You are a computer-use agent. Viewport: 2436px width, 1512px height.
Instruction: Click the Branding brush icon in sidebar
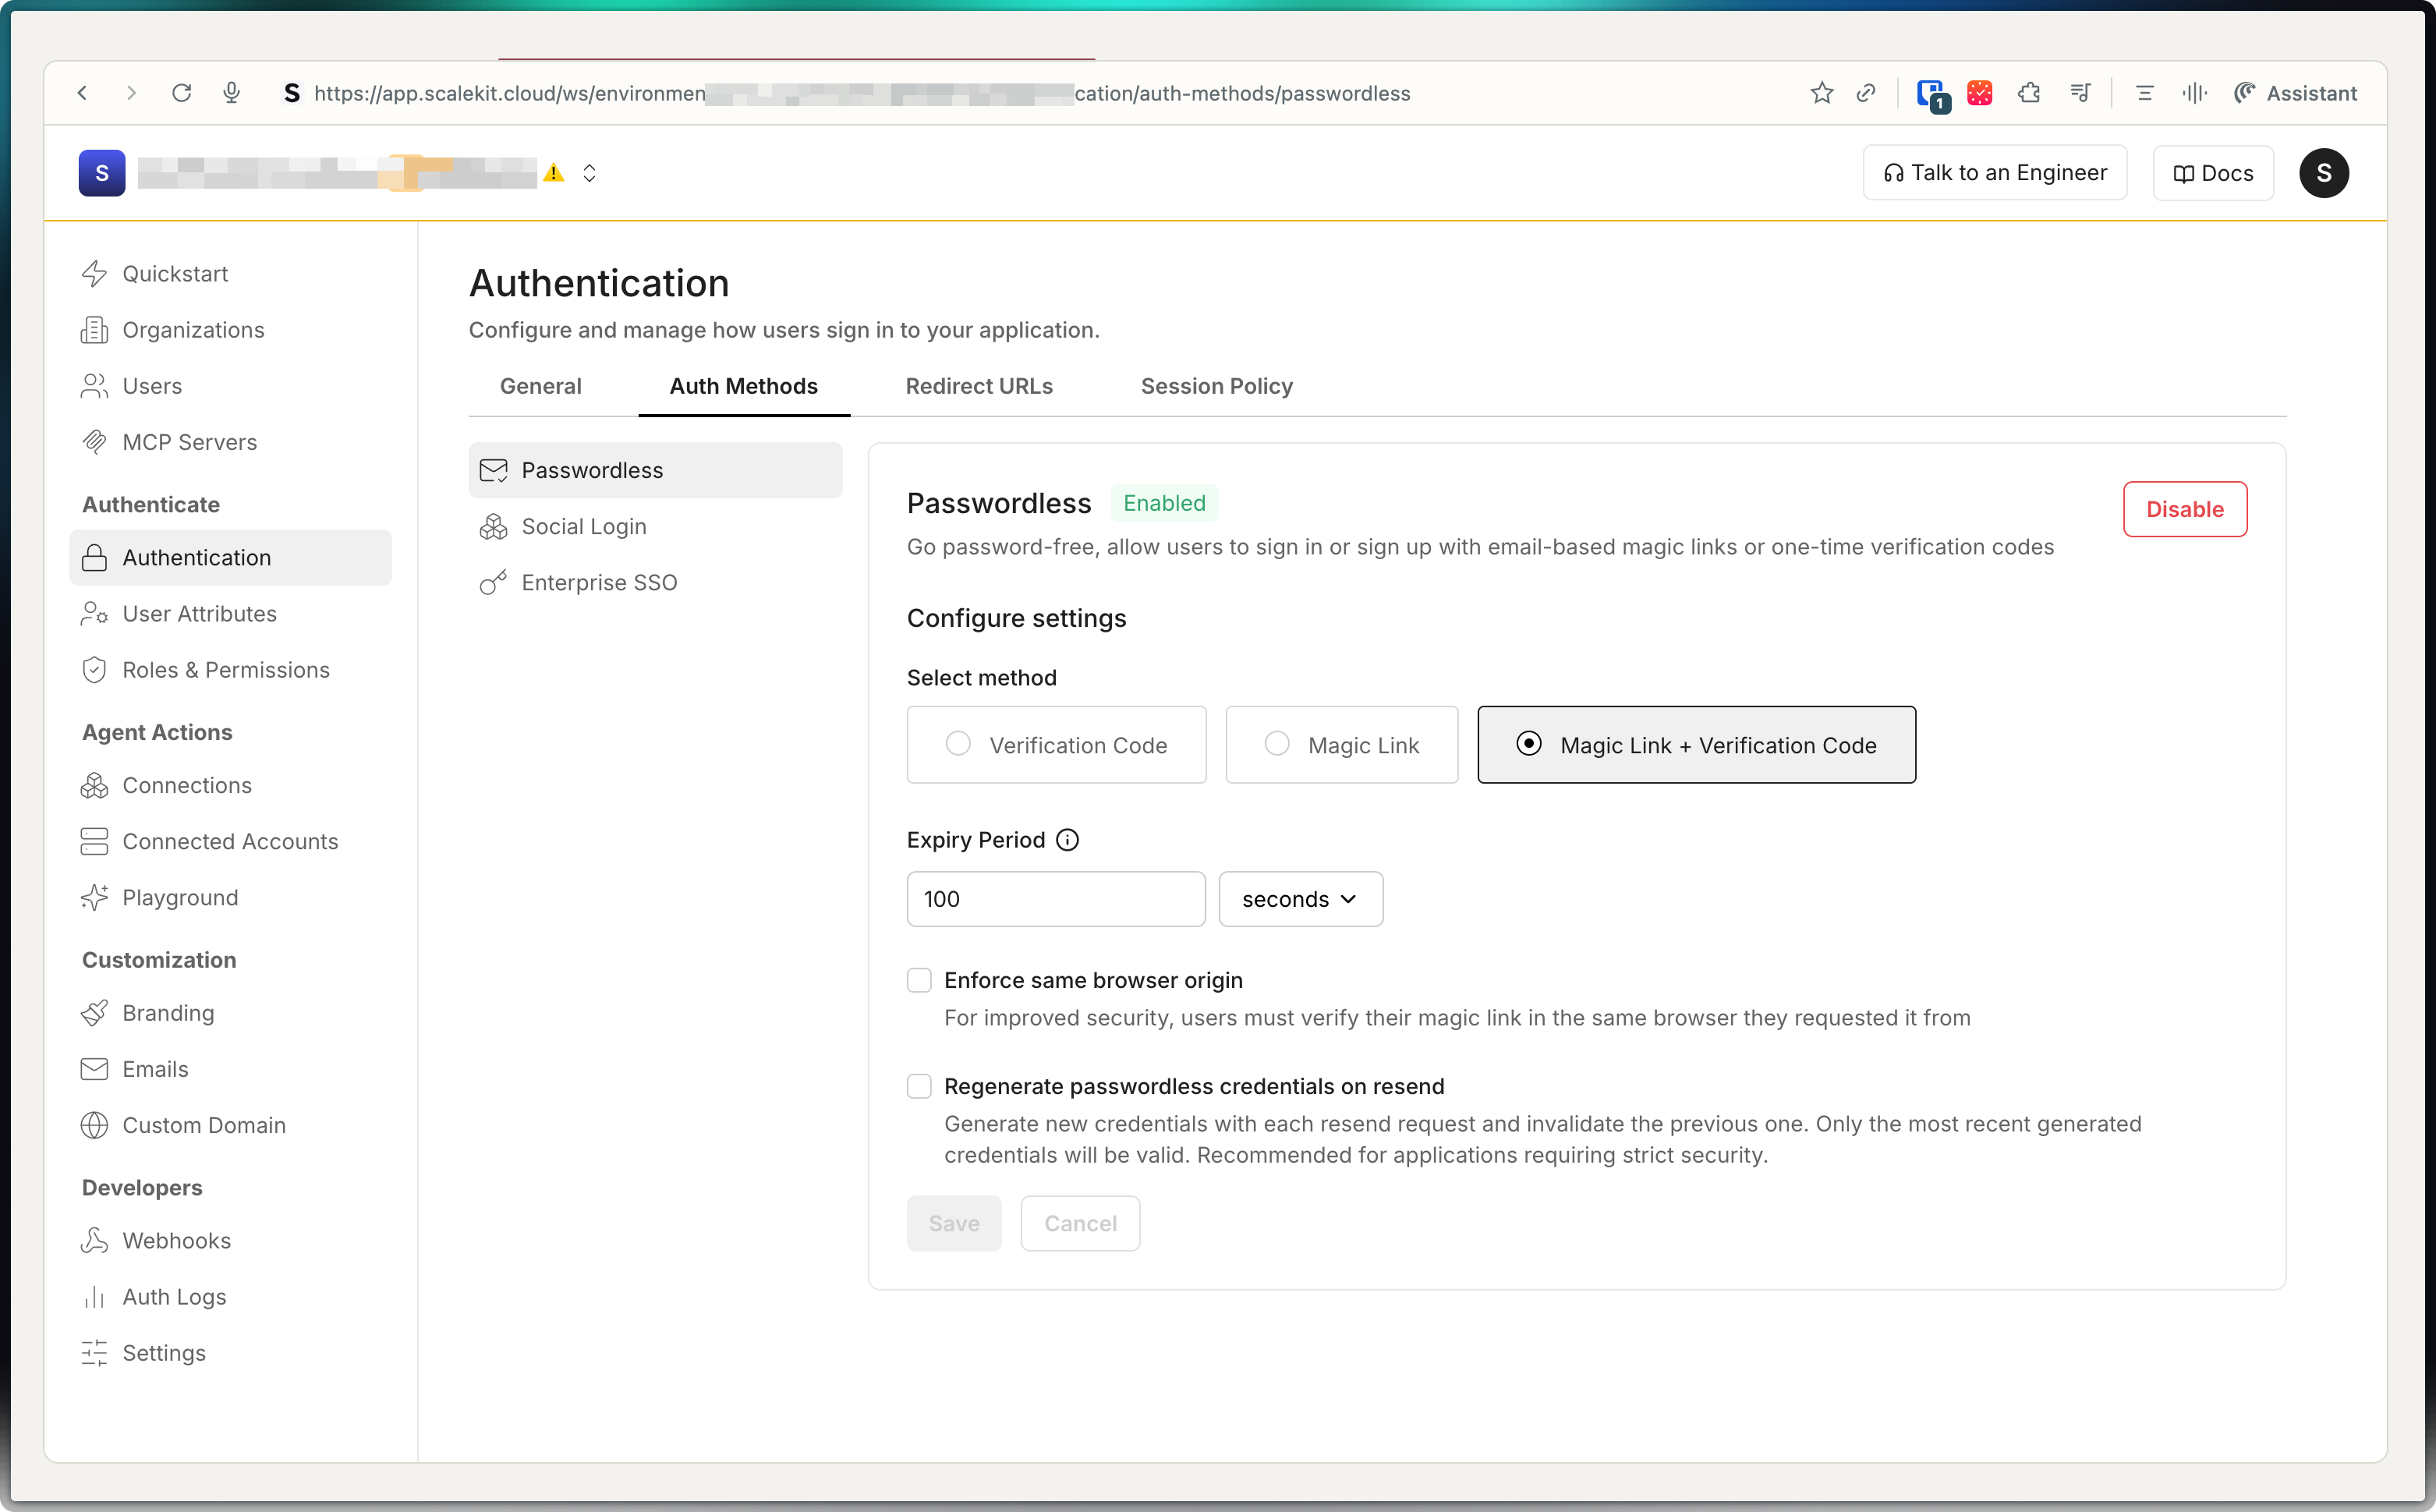pyautogui.click(x=94, y=1013)
